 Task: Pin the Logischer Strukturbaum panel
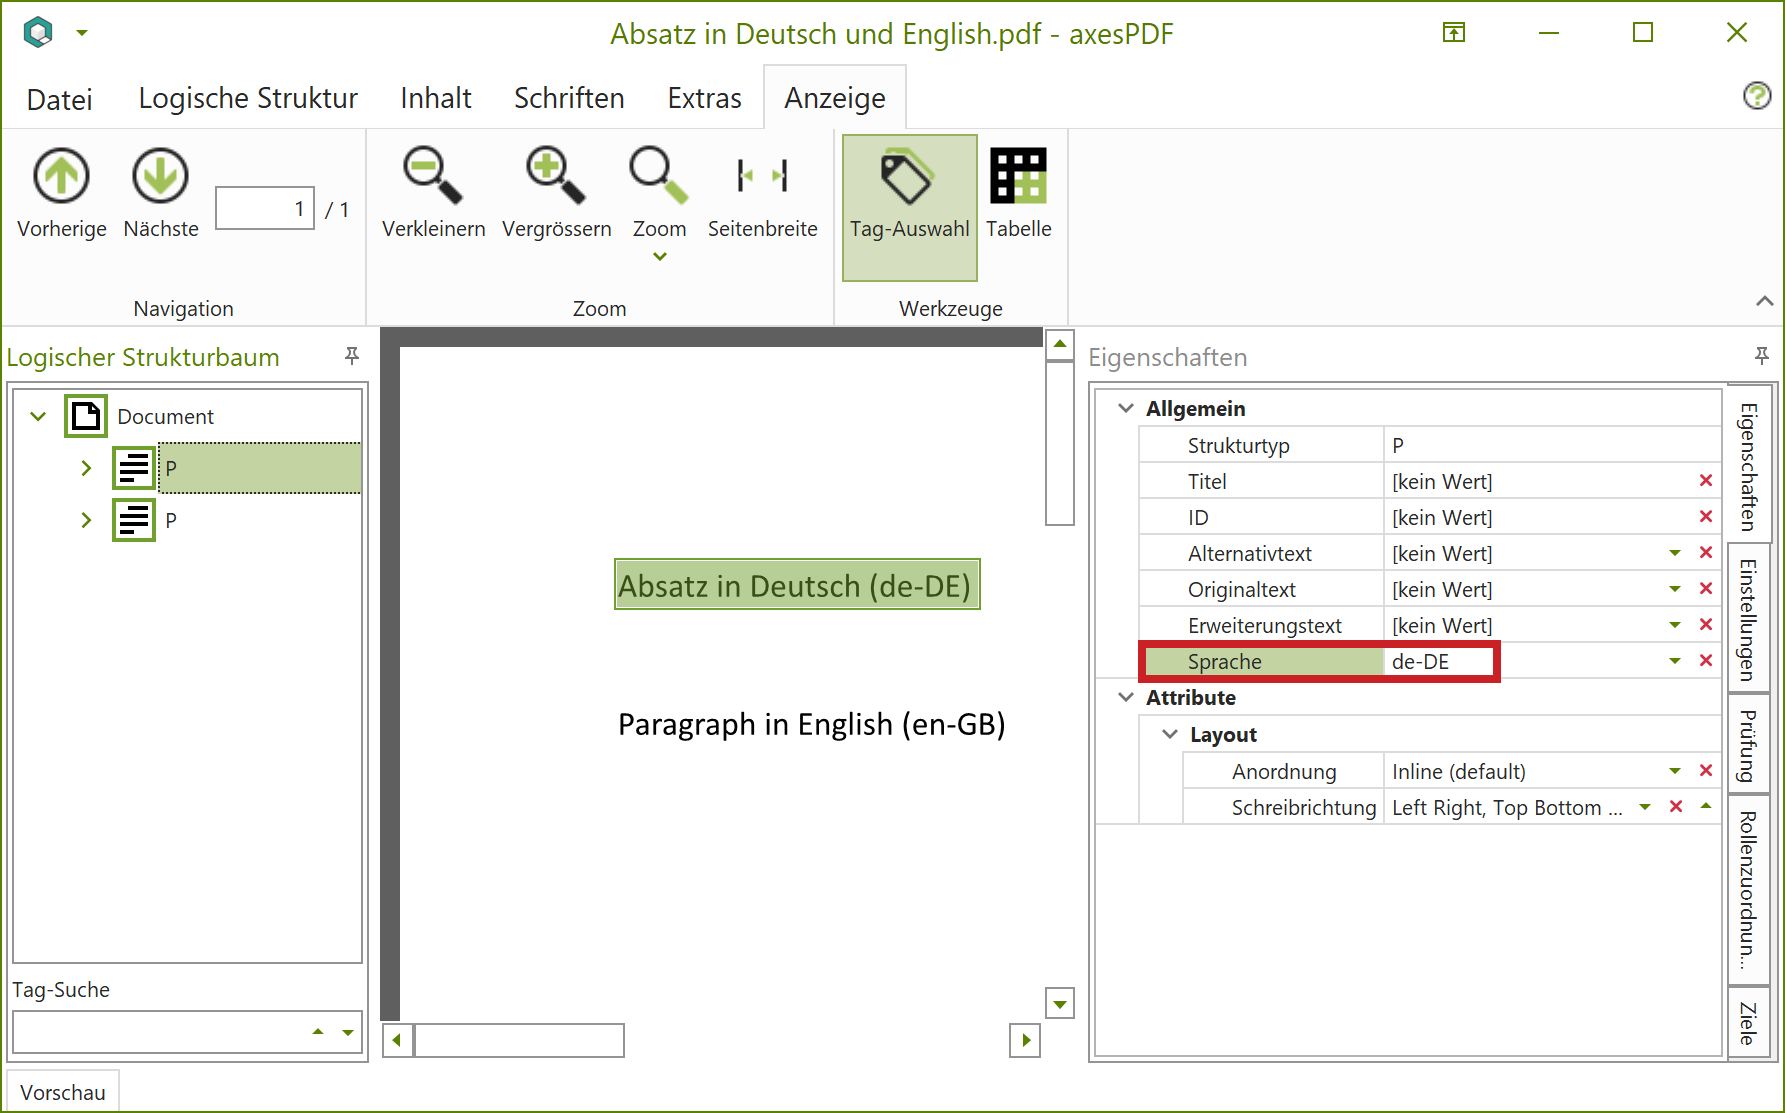(x=352, y=356)
